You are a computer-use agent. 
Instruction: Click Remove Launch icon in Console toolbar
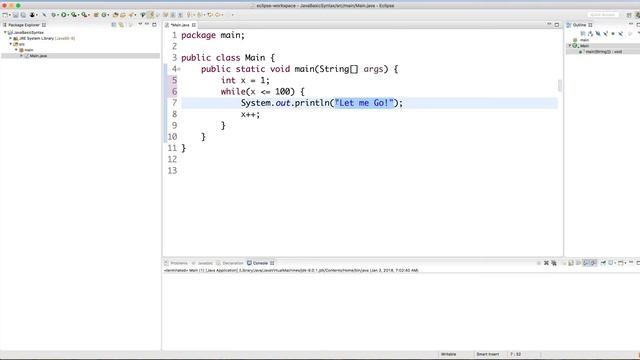tap(546, 263)
